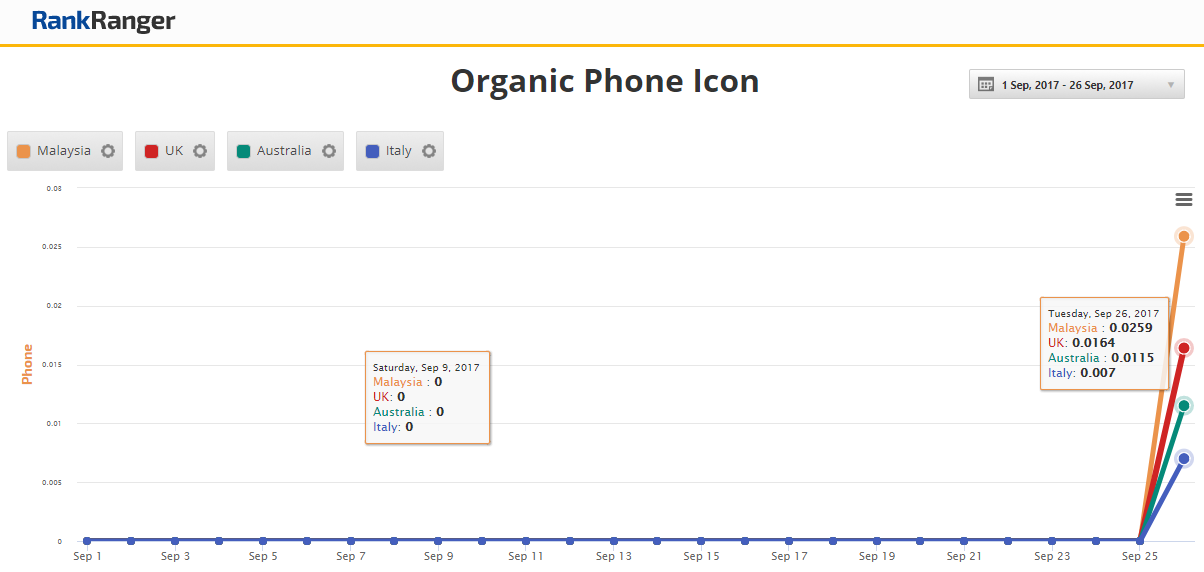Click the Rank Ranger logo
Image resolution: width=1204 pixels, height=572 pixels.
click(x=103, y=21)
